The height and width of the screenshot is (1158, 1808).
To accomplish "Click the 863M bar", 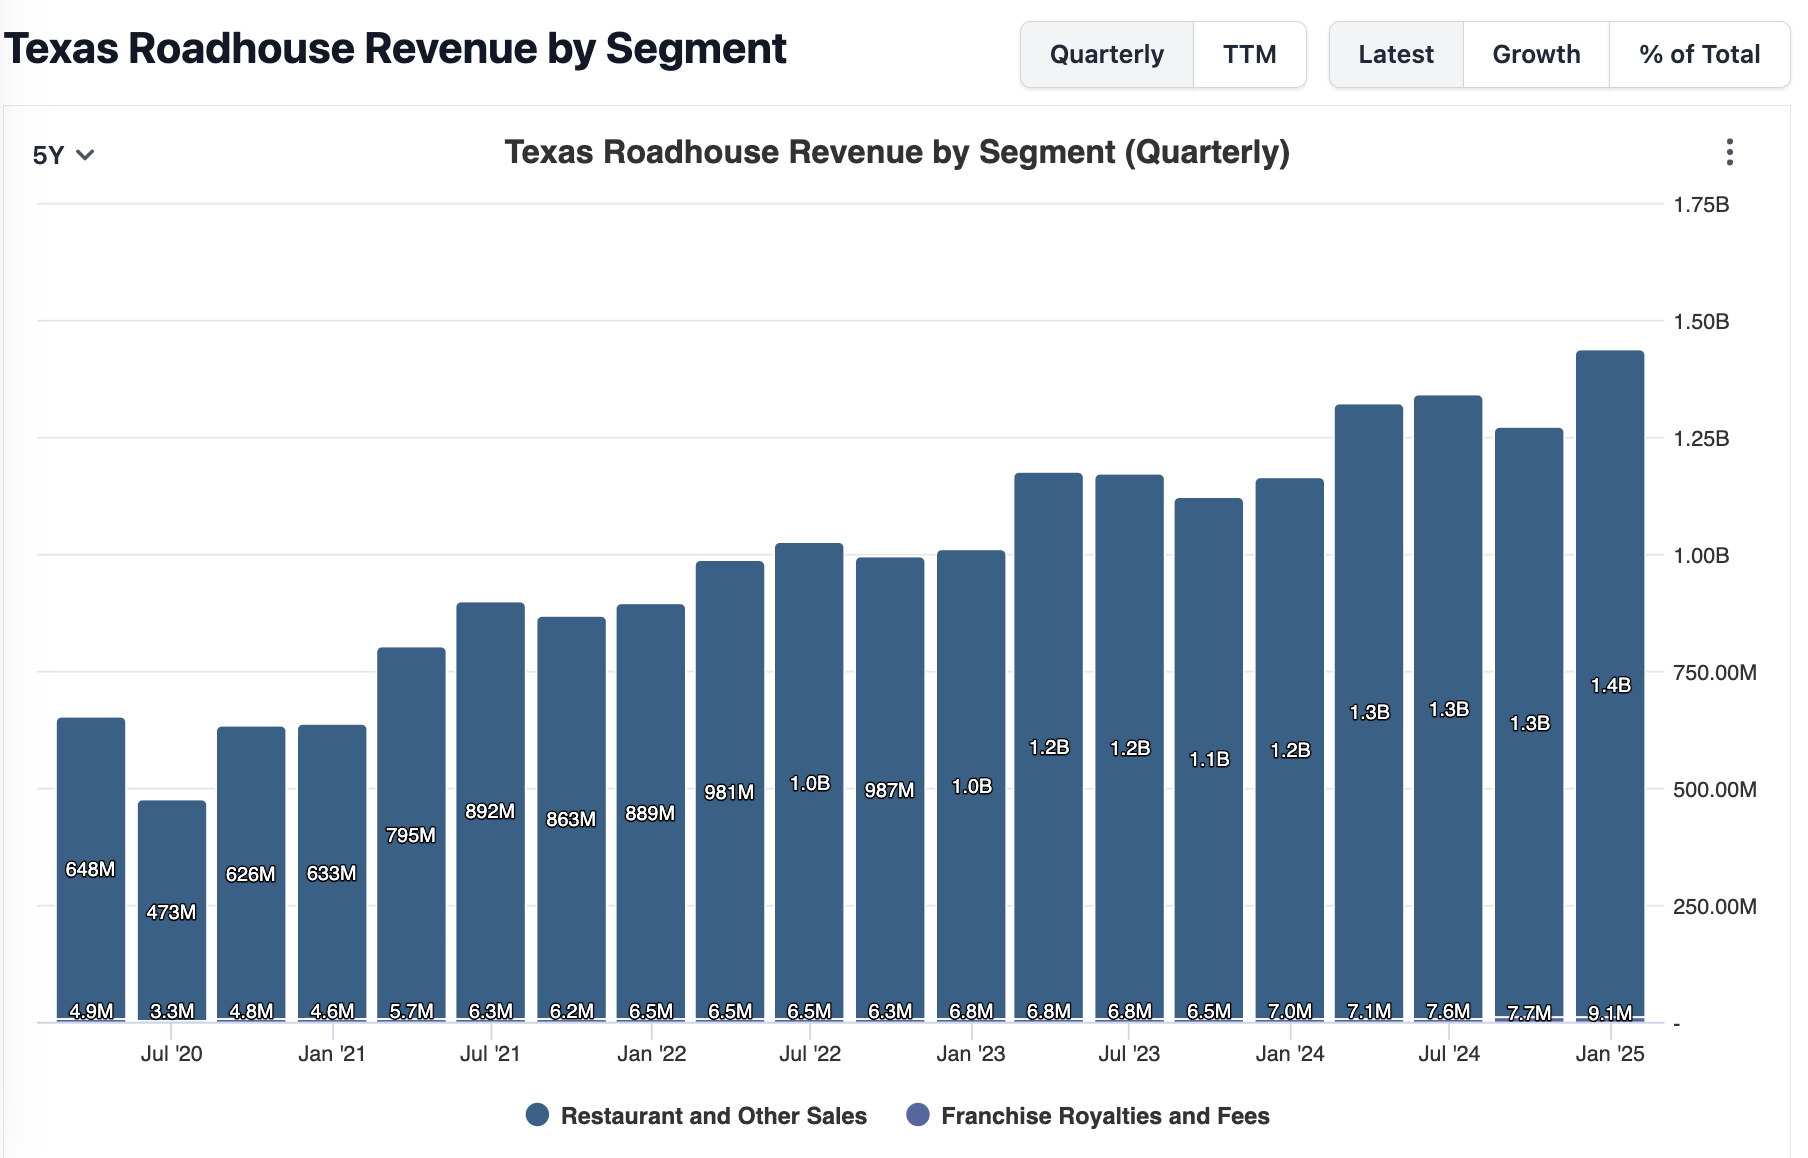I will (x=571, y=817).
